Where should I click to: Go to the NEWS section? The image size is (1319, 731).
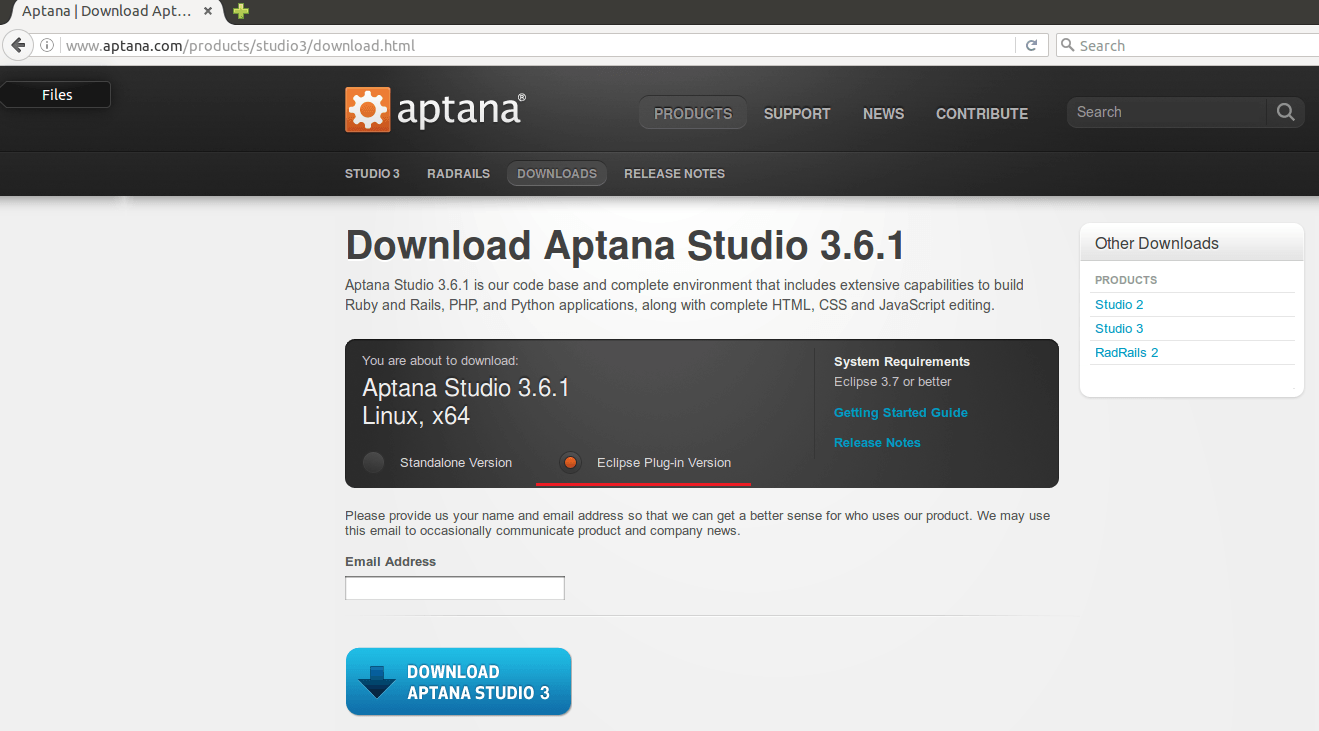pyautogui.click(x=883, y=114)
